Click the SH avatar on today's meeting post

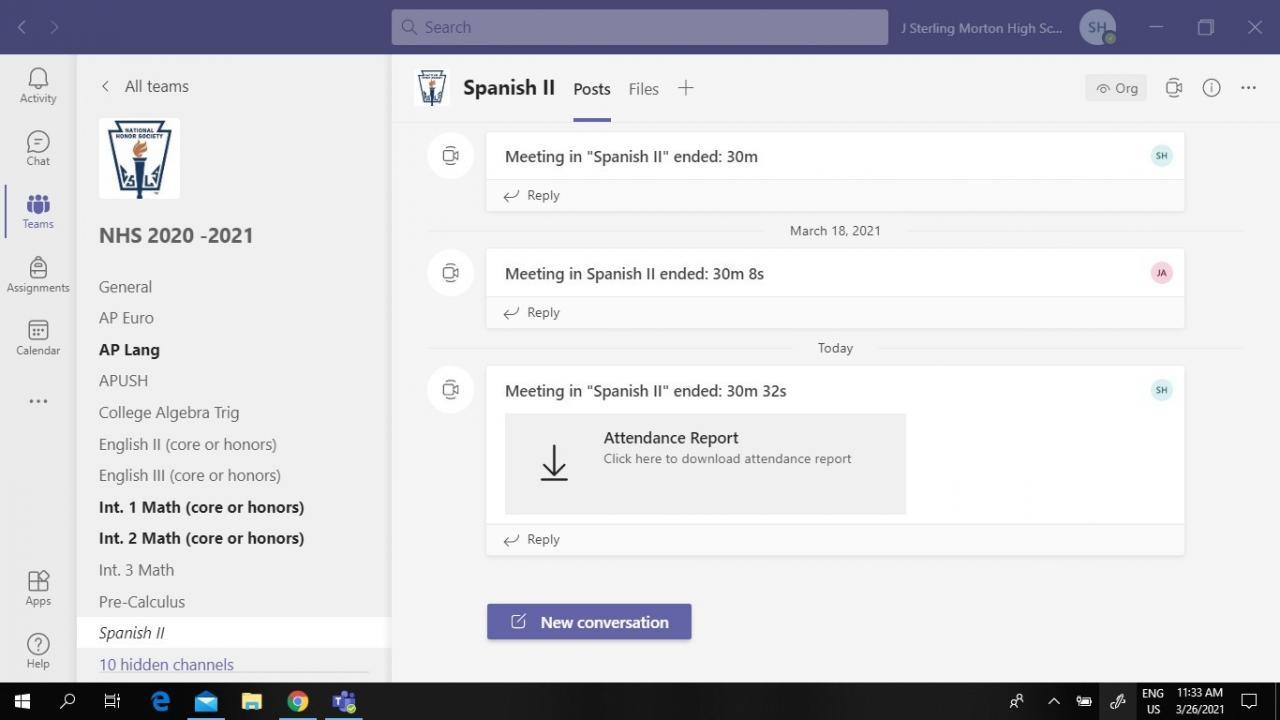1161,390
